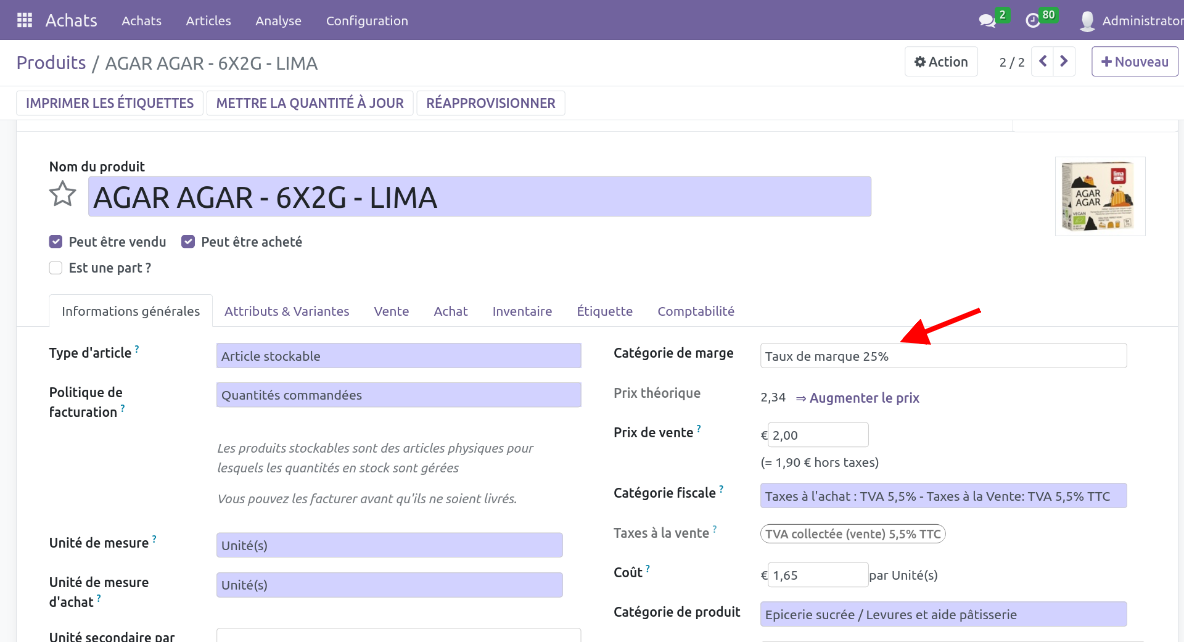Enable the Est une part checkbox
The image size is (1184, 642).
pyautogui.click(x=56, y=267)
